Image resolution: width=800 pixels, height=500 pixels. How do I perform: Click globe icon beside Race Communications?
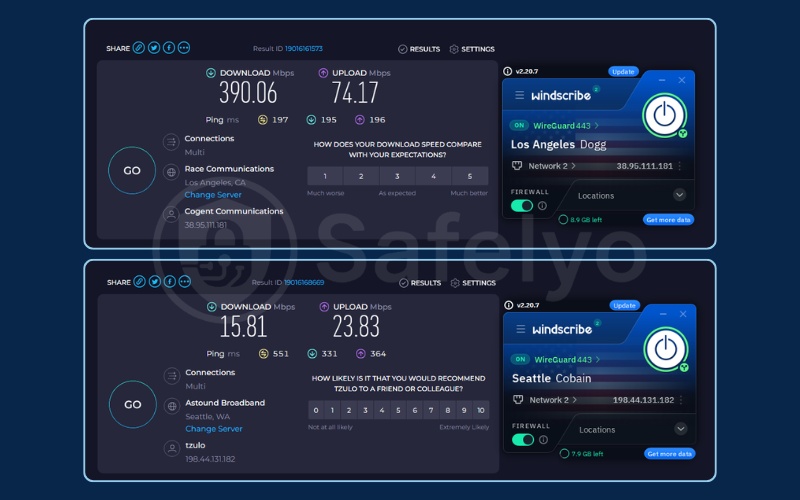coord(171,172)
